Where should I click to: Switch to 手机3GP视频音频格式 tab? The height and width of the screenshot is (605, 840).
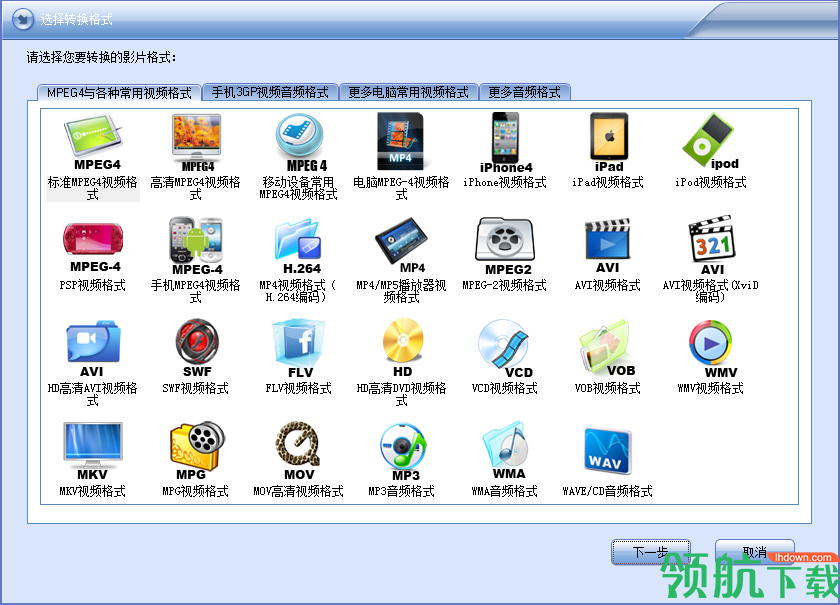pyautogui.click(x=270, y=92)
